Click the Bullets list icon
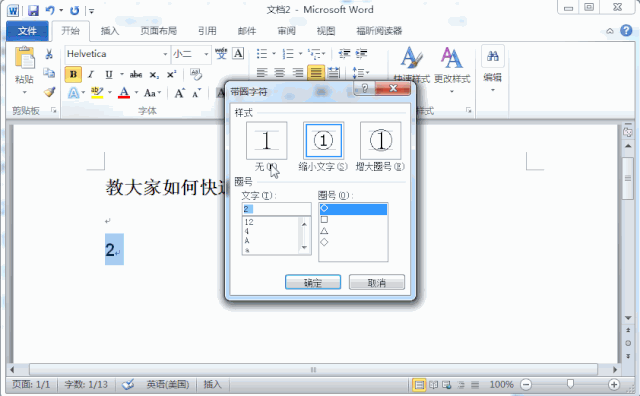The width and height of the screenshot is (640, 396). tap(262, 53)
